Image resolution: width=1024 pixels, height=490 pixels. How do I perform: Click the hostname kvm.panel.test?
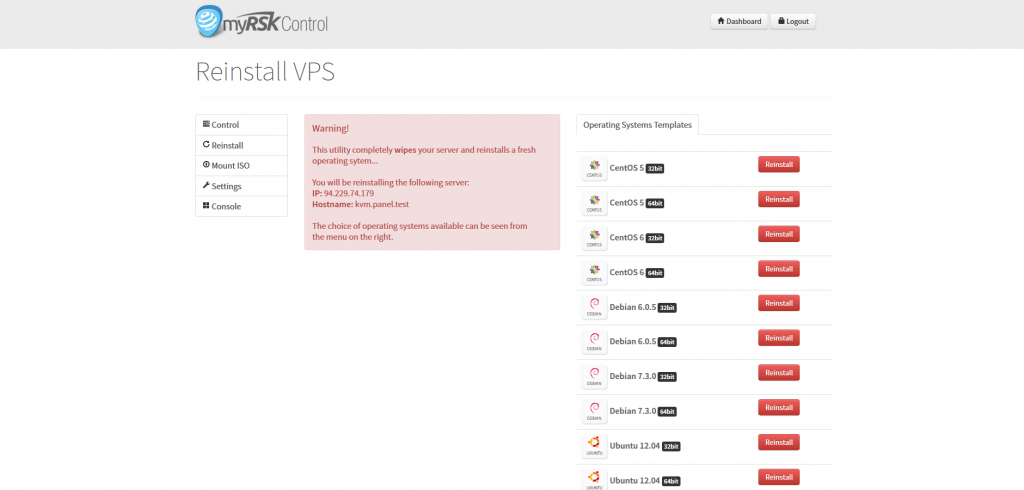tap(382, 204)
